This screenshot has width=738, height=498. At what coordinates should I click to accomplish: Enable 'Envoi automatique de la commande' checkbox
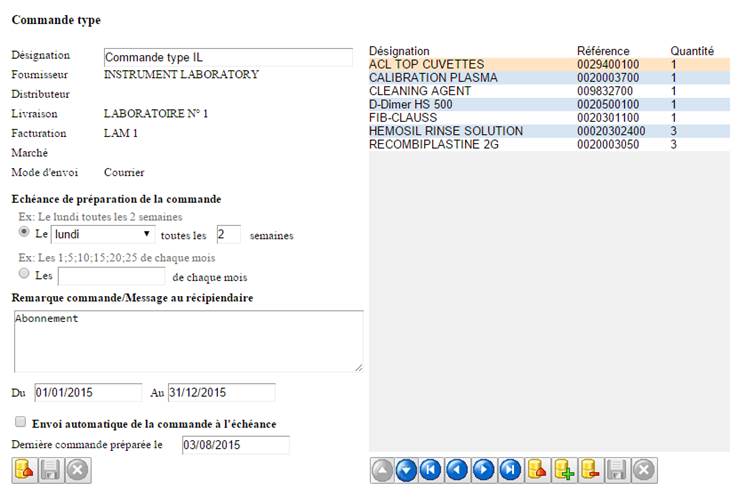[x=20, y=421]
